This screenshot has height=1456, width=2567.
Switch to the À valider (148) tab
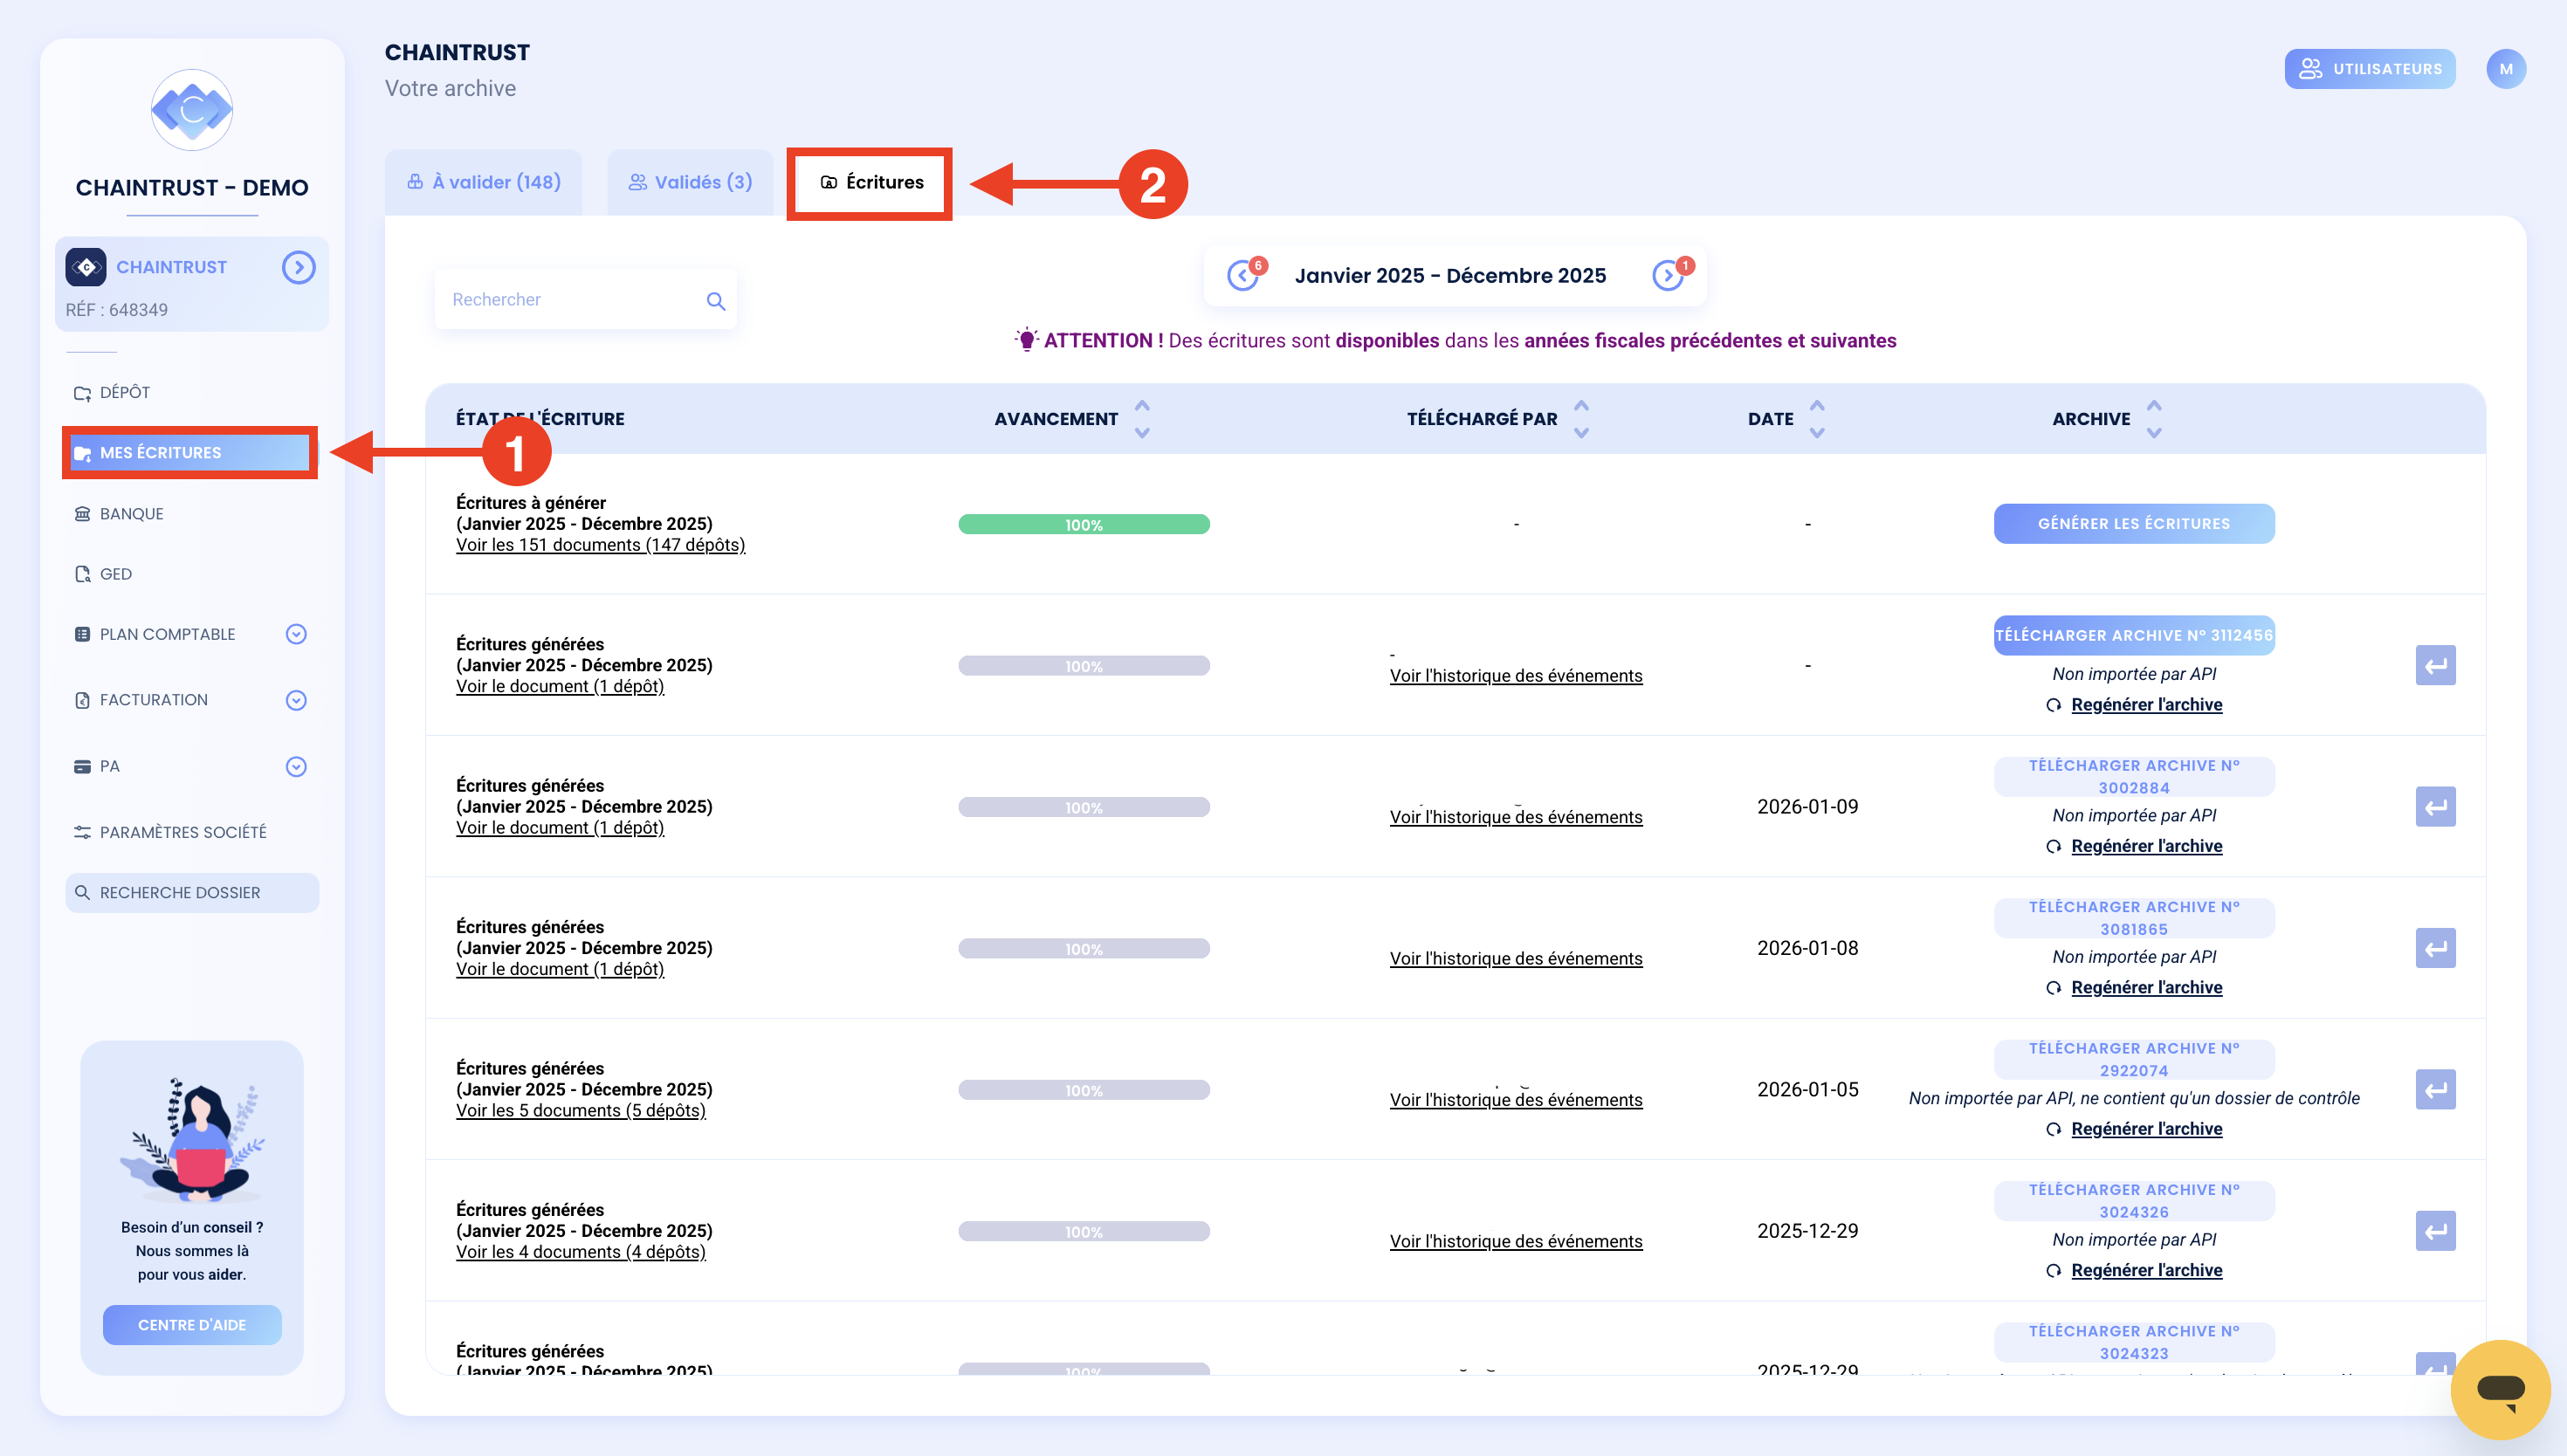click(x=484, y=182)
